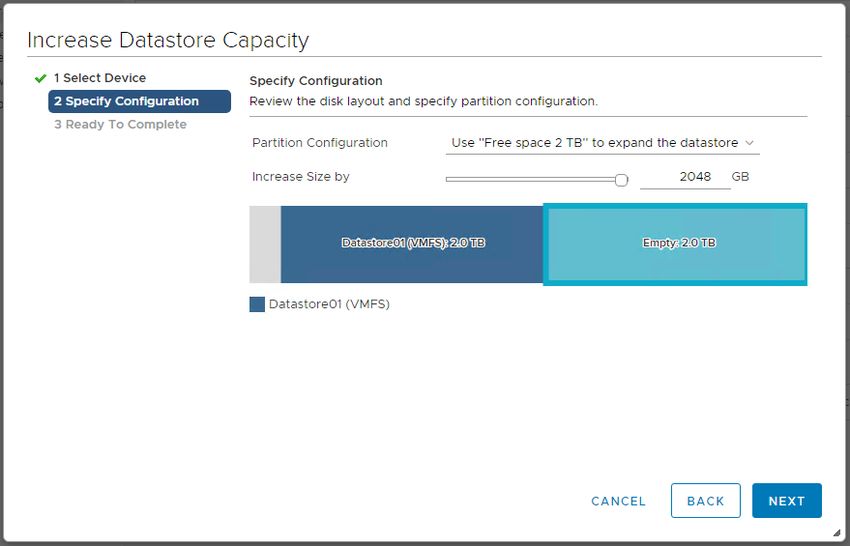Click the chevron arrow of the partition dropdown
Screen dimensions: 850x546
(750, 143)
